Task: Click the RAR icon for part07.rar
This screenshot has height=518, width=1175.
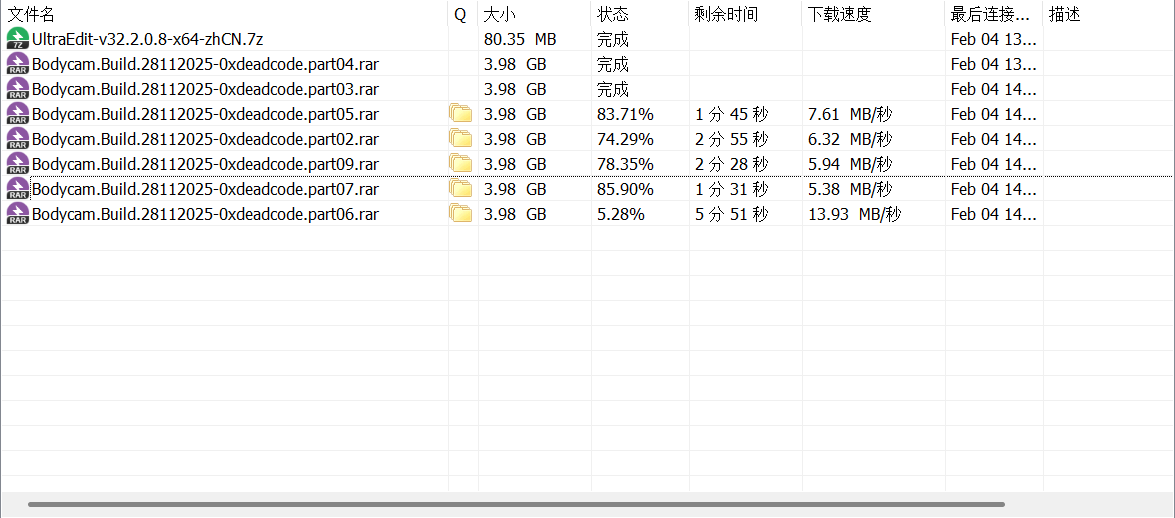Action: pos(17,189)
